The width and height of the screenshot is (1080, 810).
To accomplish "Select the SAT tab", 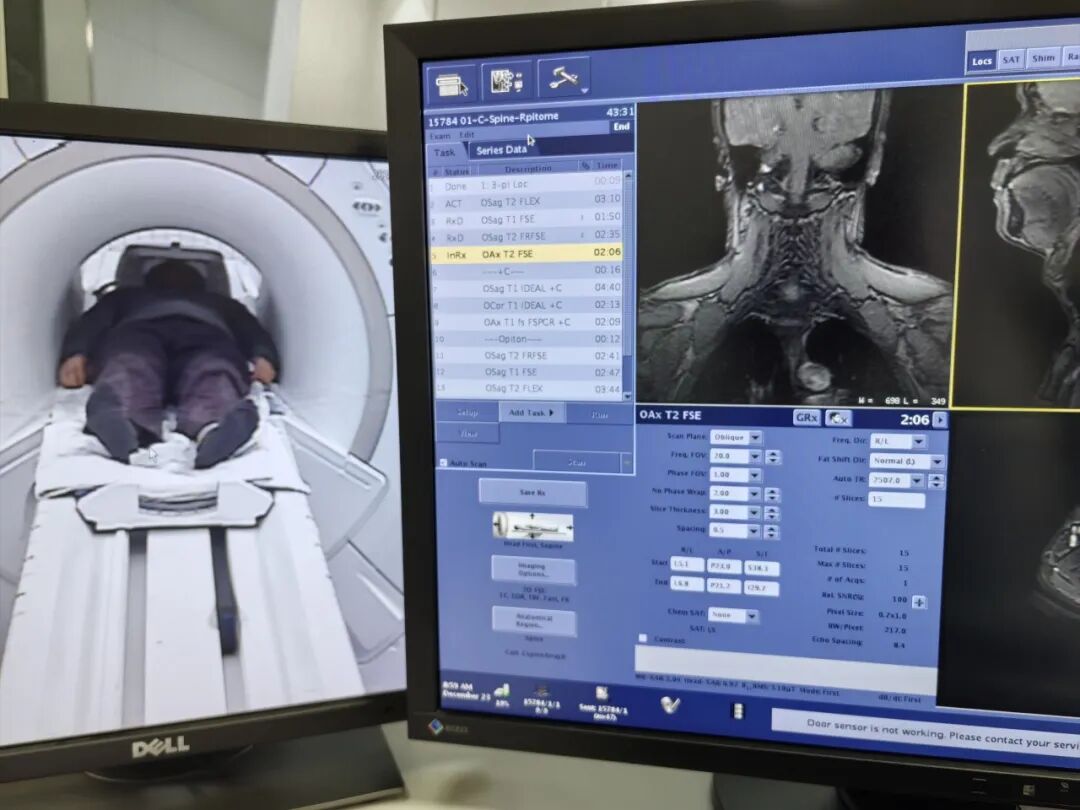I will [x=1011, y=59].
